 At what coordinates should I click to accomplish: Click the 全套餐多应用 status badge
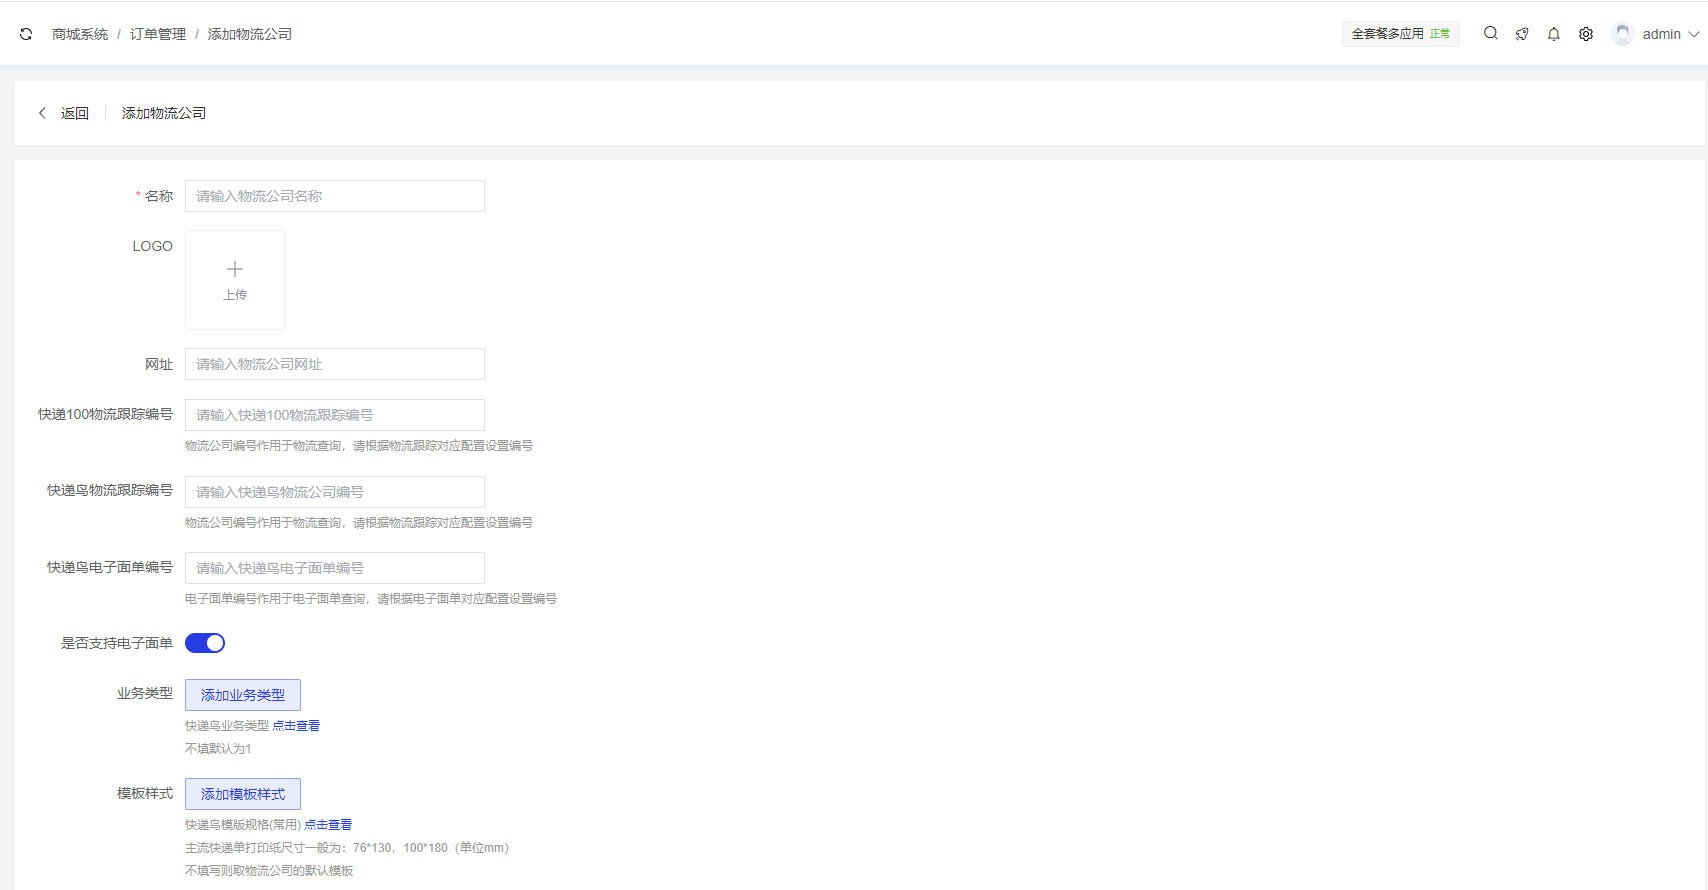click(1400, 34)
